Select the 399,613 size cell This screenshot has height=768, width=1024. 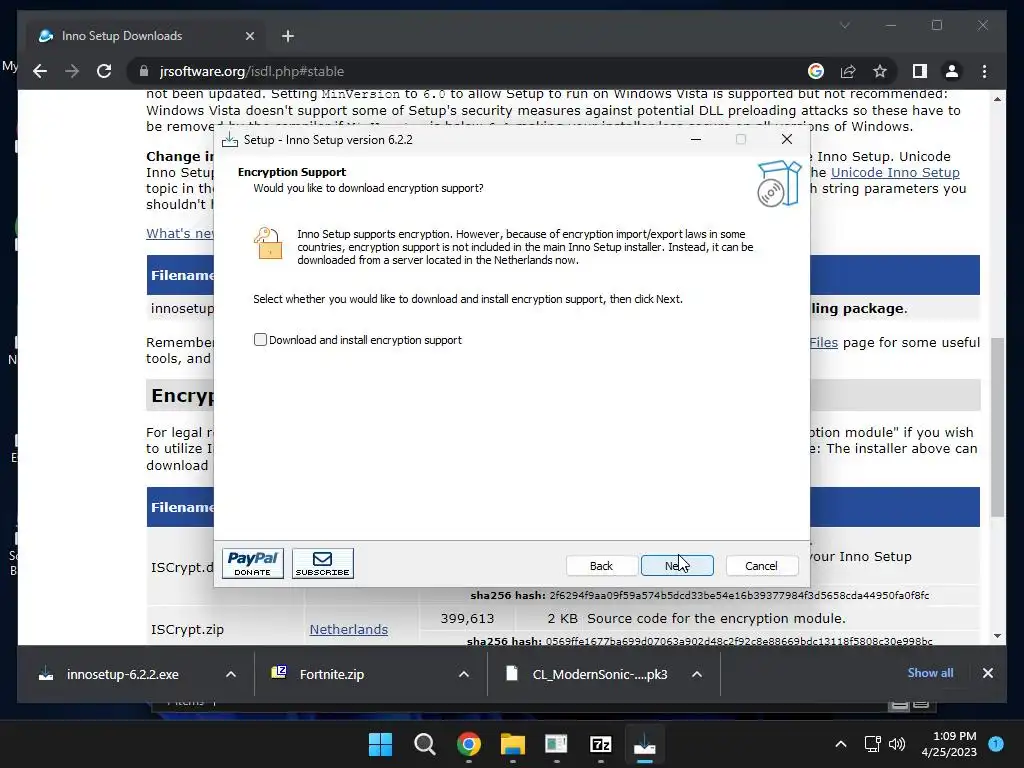(468, 618)
